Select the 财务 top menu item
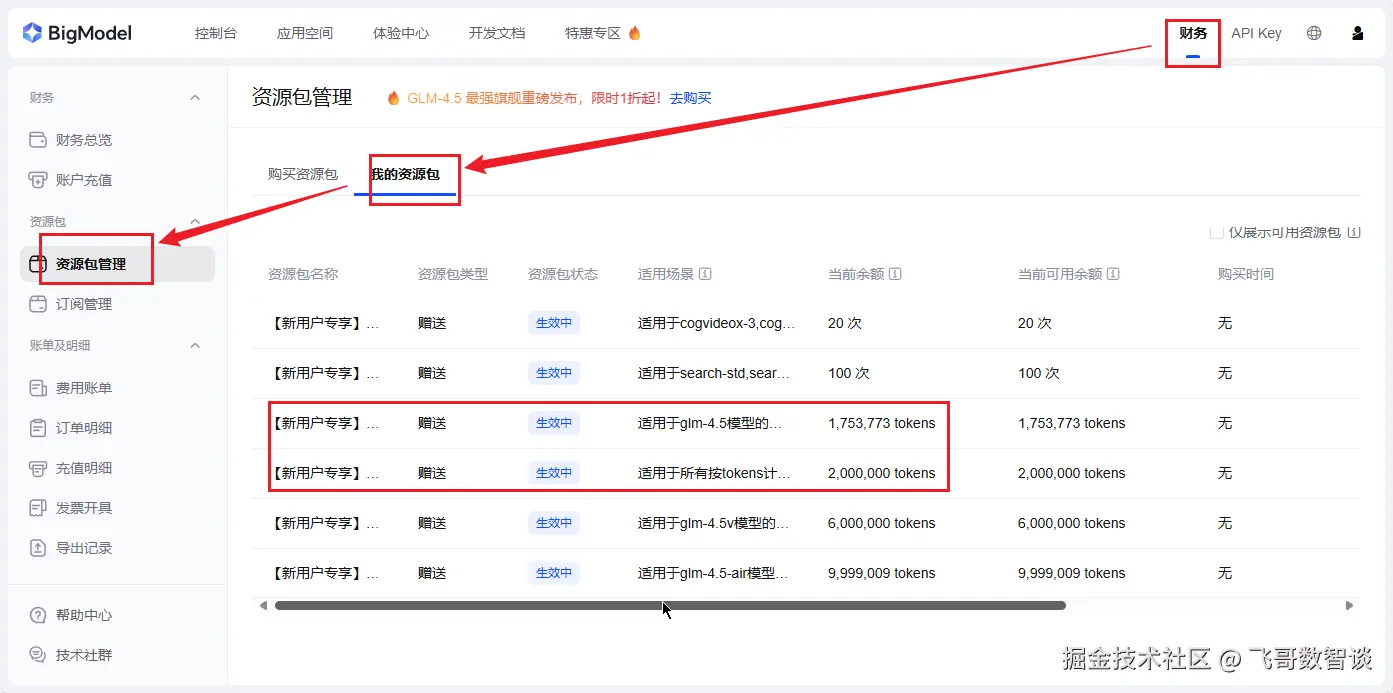1393x693 pixels. [x=1193, y=33]
